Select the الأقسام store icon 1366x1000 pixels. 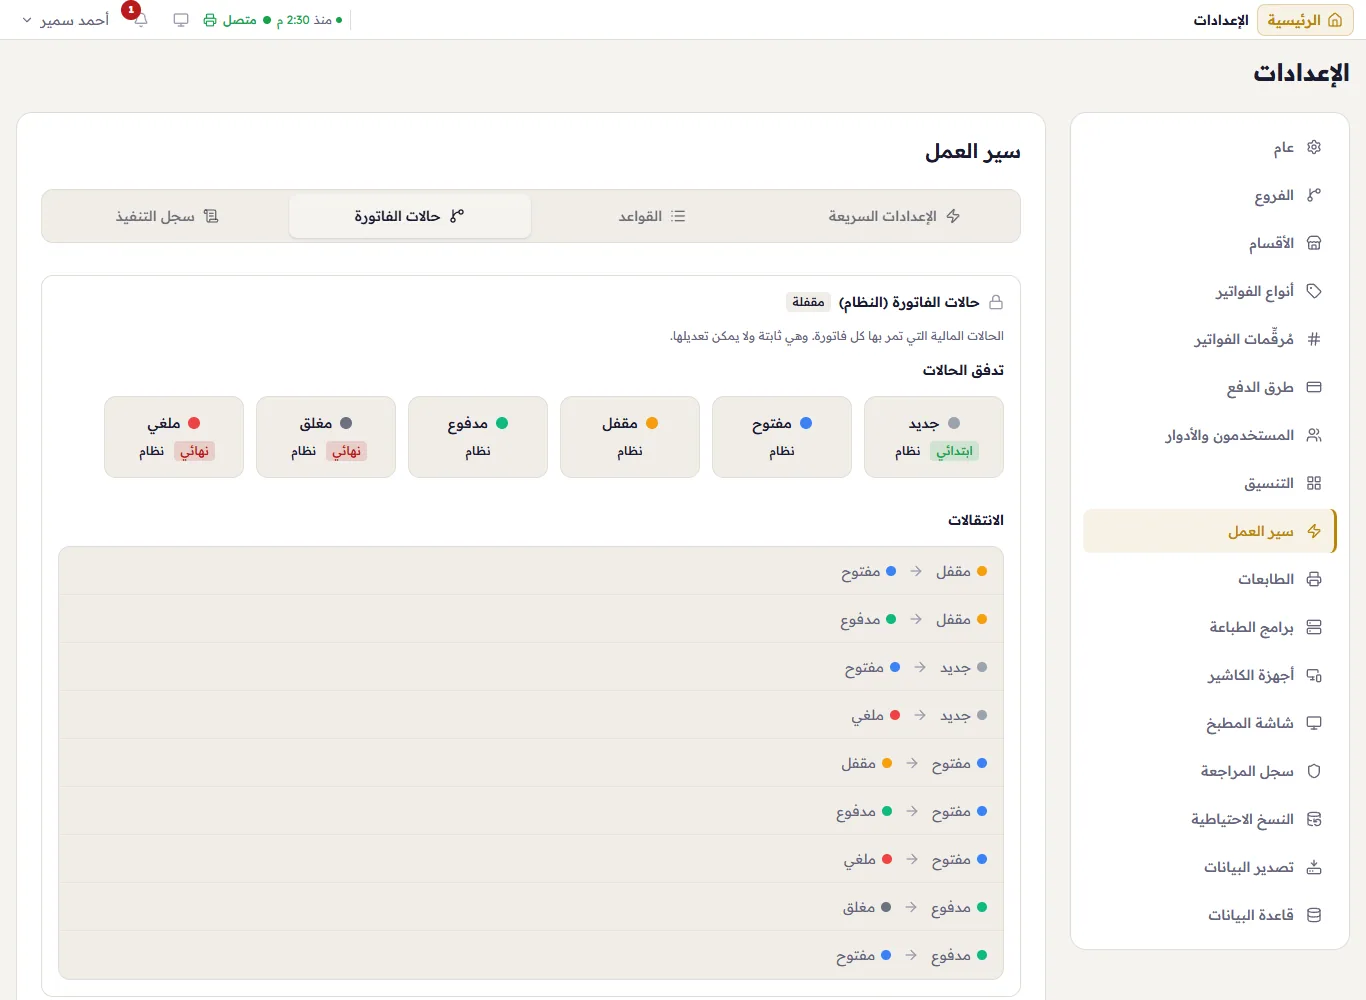click(1314, 243)
